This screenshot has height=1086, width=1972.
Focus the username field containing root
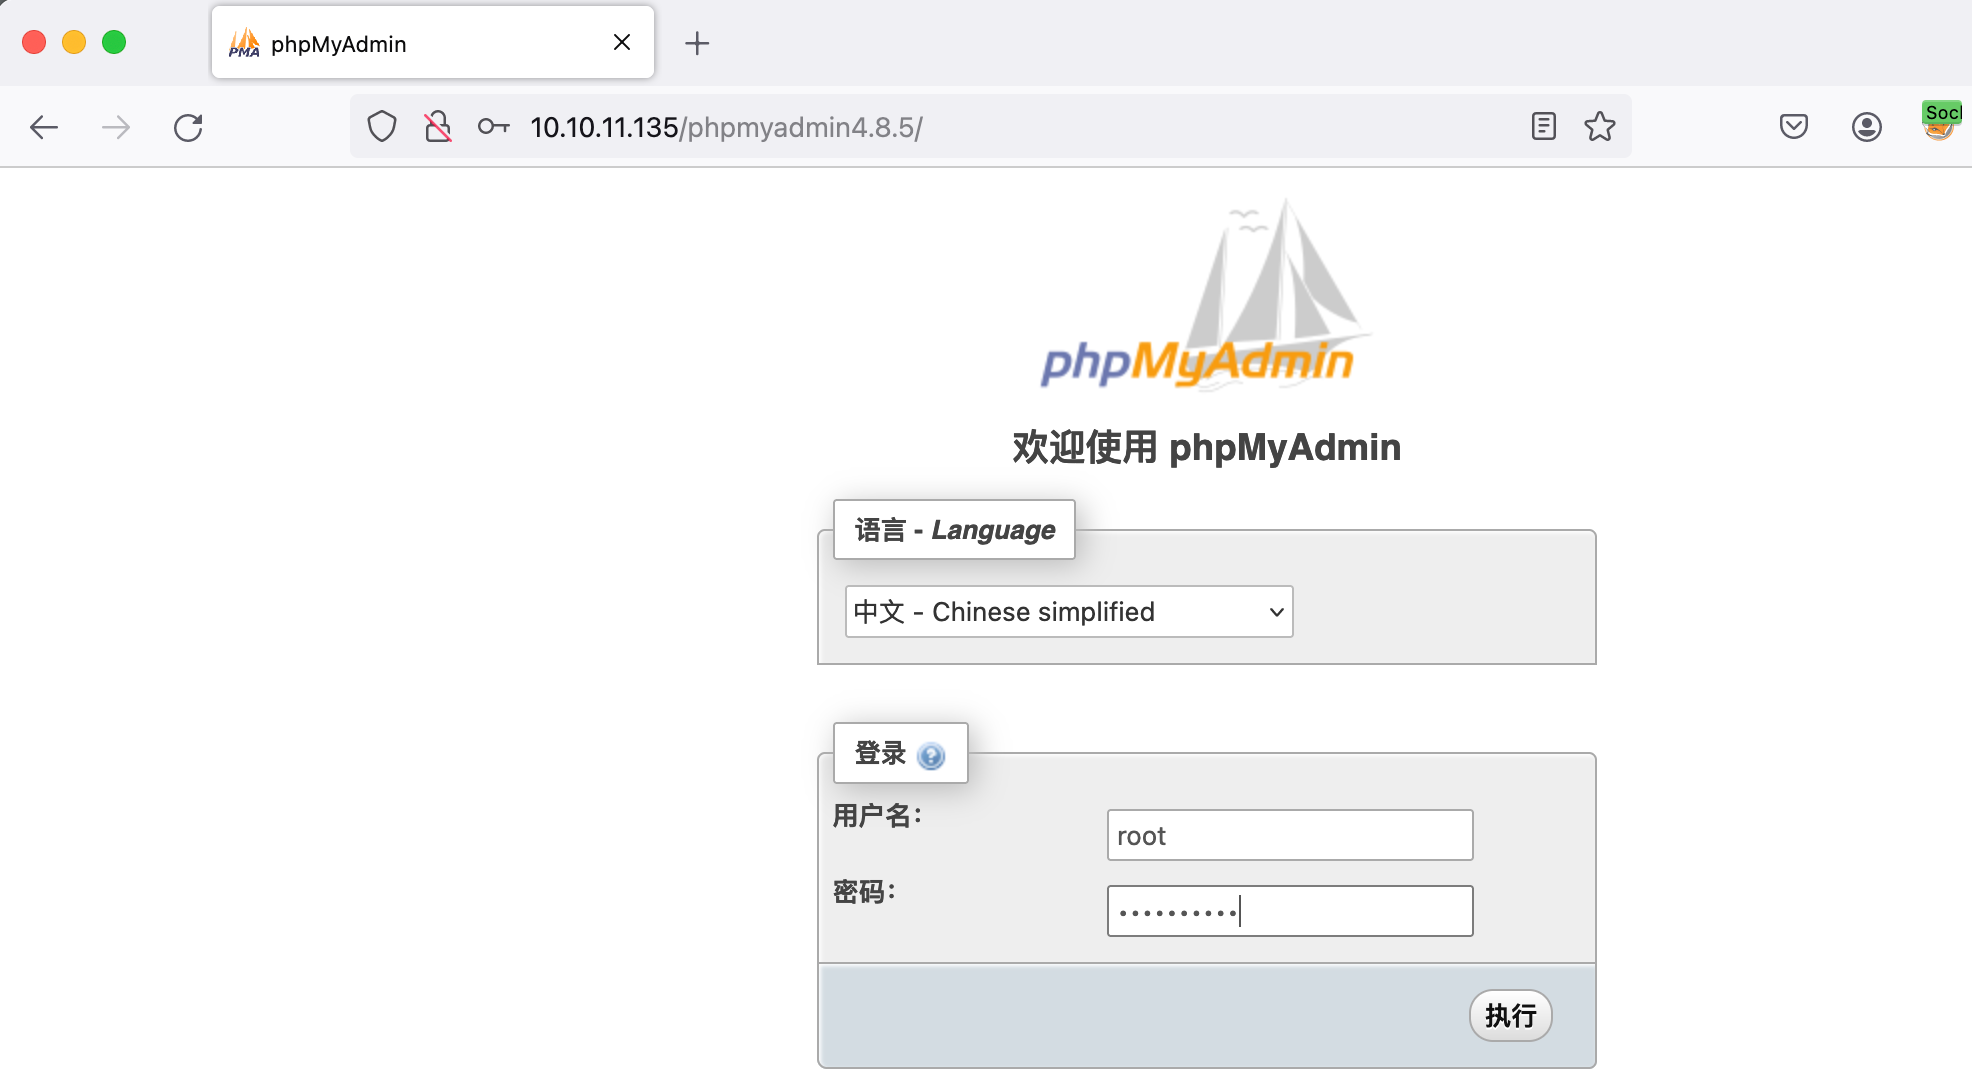coord(1289,835)
